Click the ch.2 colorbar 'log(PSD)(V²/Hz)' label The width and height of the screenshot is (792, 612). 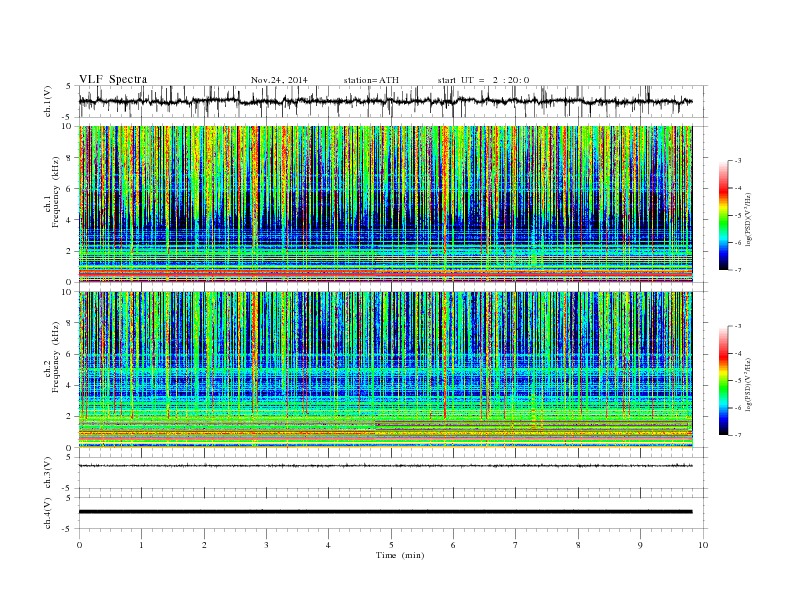749,384
